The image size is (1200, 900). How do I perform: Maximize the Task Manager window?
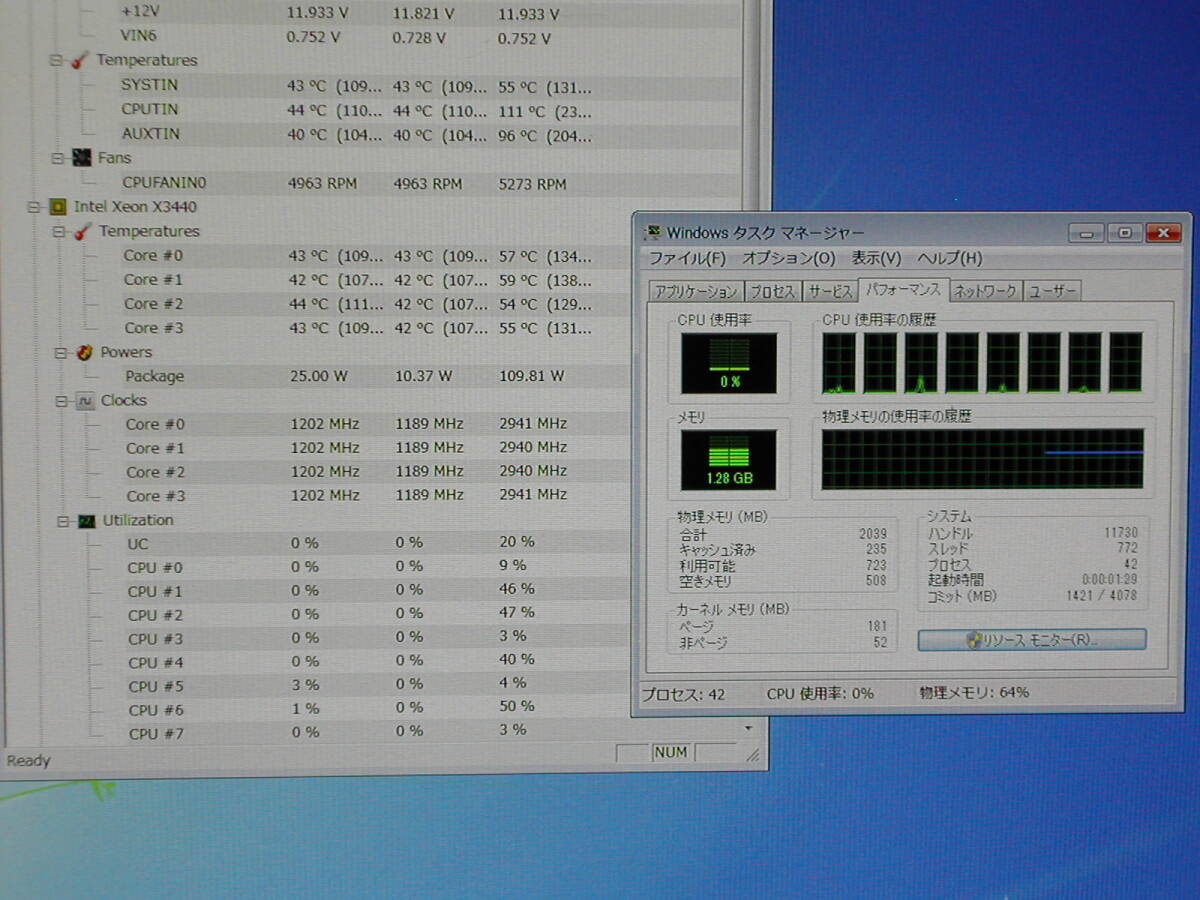(x=1124, y=233)
